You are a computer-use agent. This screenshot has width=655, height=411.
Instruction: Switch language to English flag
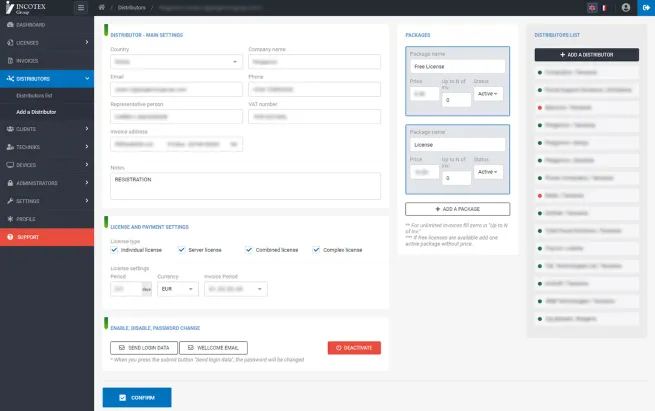pyautogui.click(x=592, y=8)
